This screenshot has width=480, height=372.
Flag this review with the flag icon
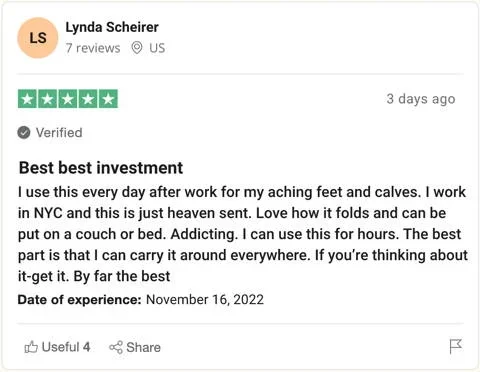click(x=456, y=346)
